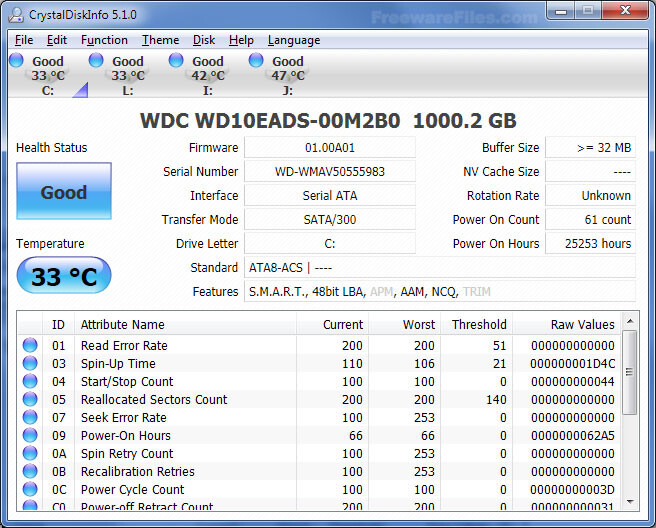Click the Current column header
This screenshot has width=656, height=528.
(333, 325)
